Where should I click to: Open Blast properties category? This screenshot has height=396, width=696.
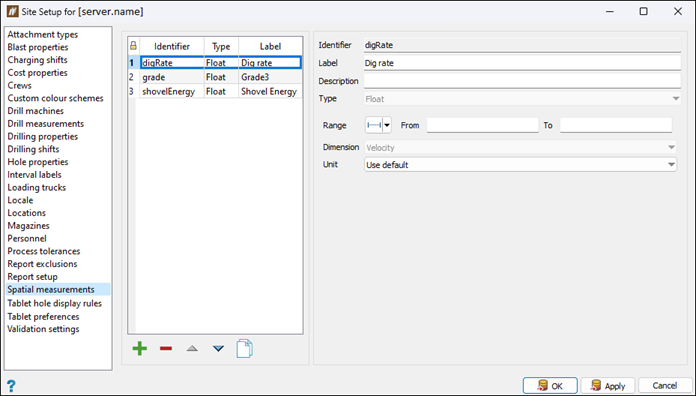pos(38,47)
